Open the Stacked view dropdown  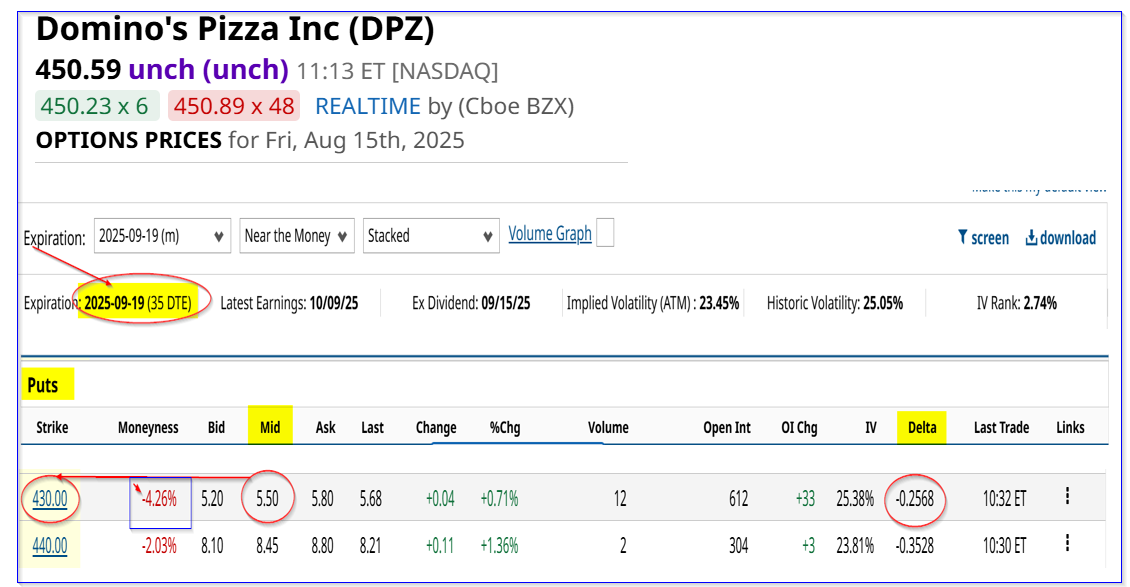[431, 236]
